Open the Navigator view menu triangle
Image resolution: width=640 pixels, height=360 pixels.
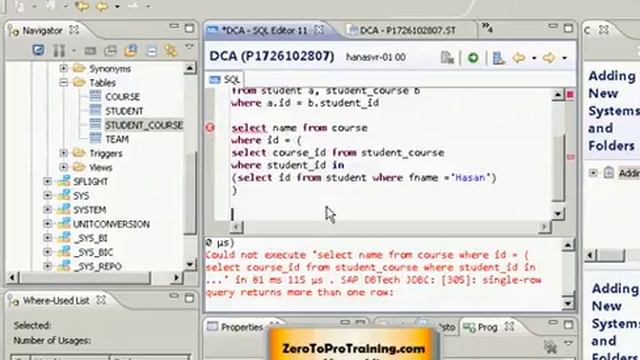(x=189, y=47)
